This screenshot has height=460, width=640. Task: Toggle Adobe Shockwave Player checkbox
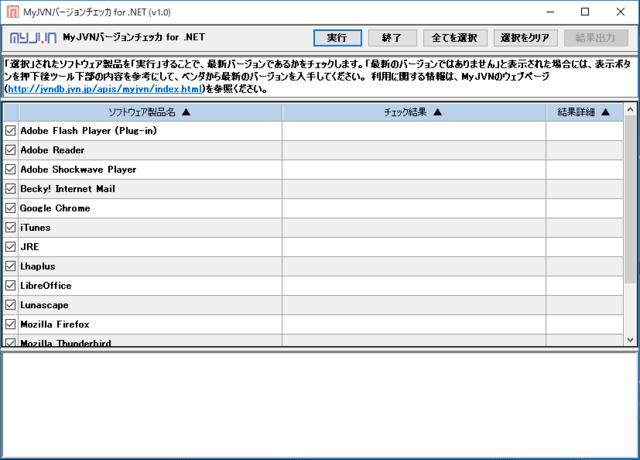(10, 169)
